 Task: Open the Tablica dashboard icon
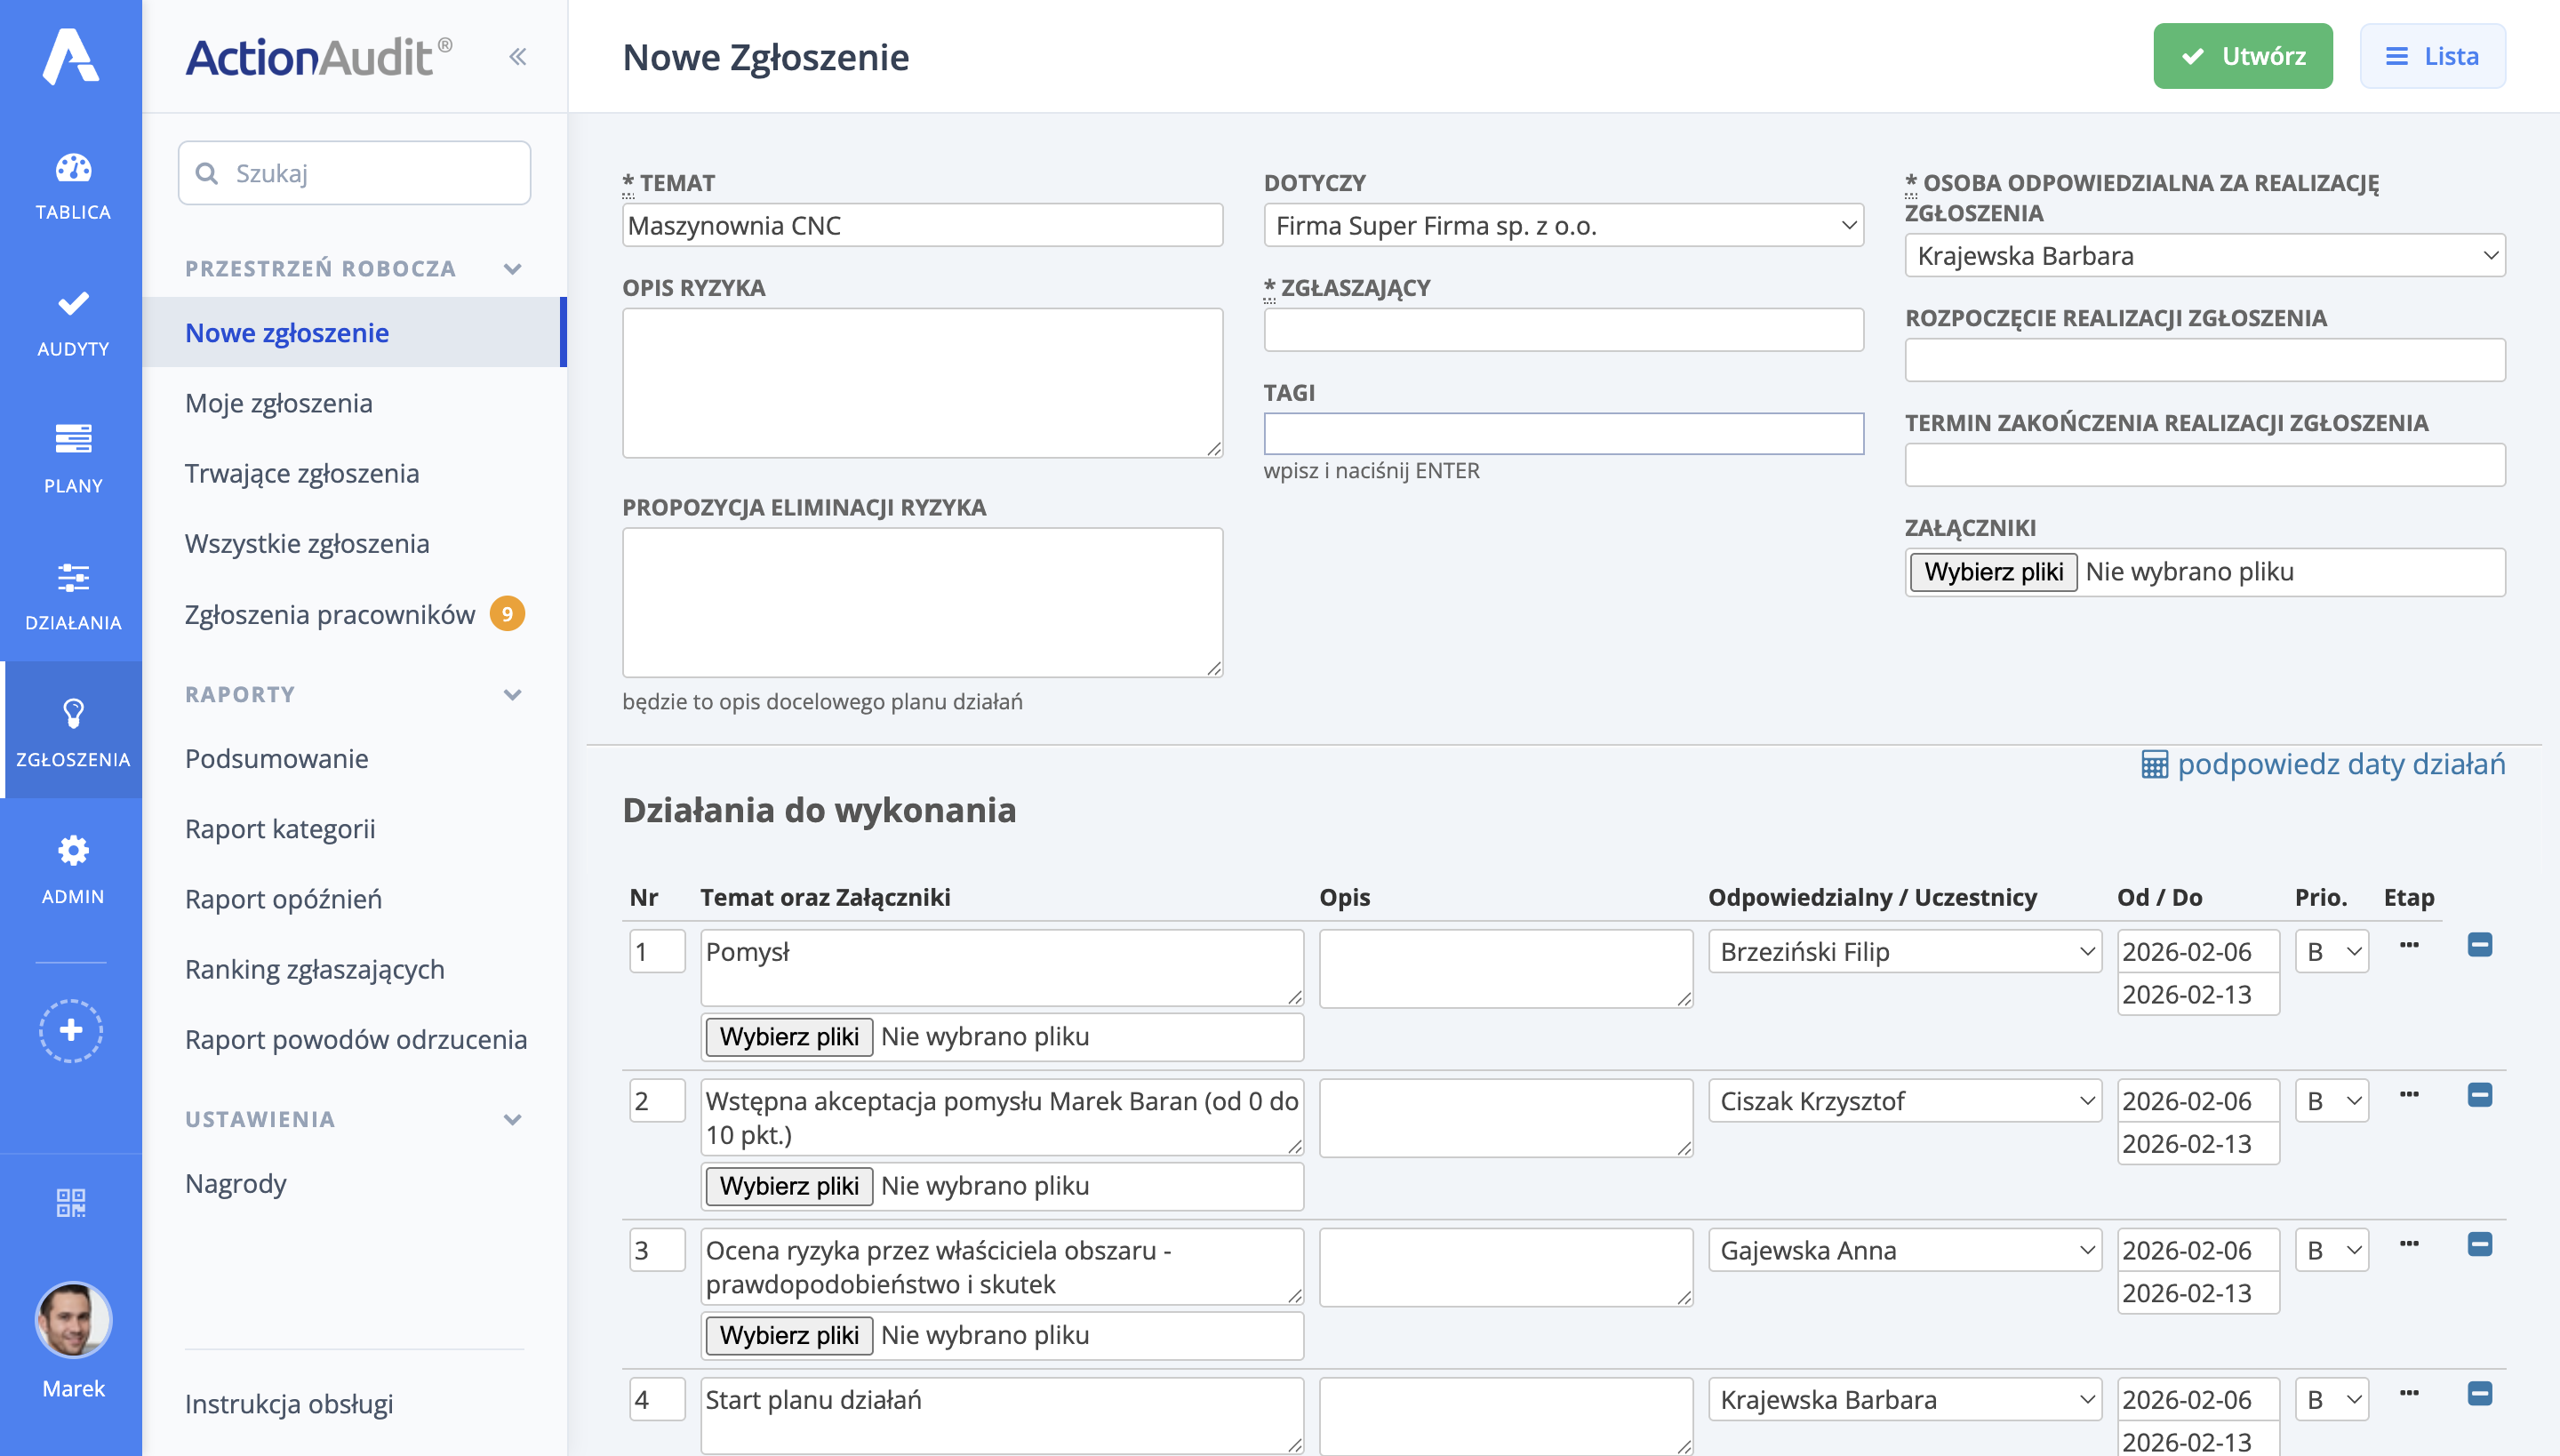(x=72, y=168)
